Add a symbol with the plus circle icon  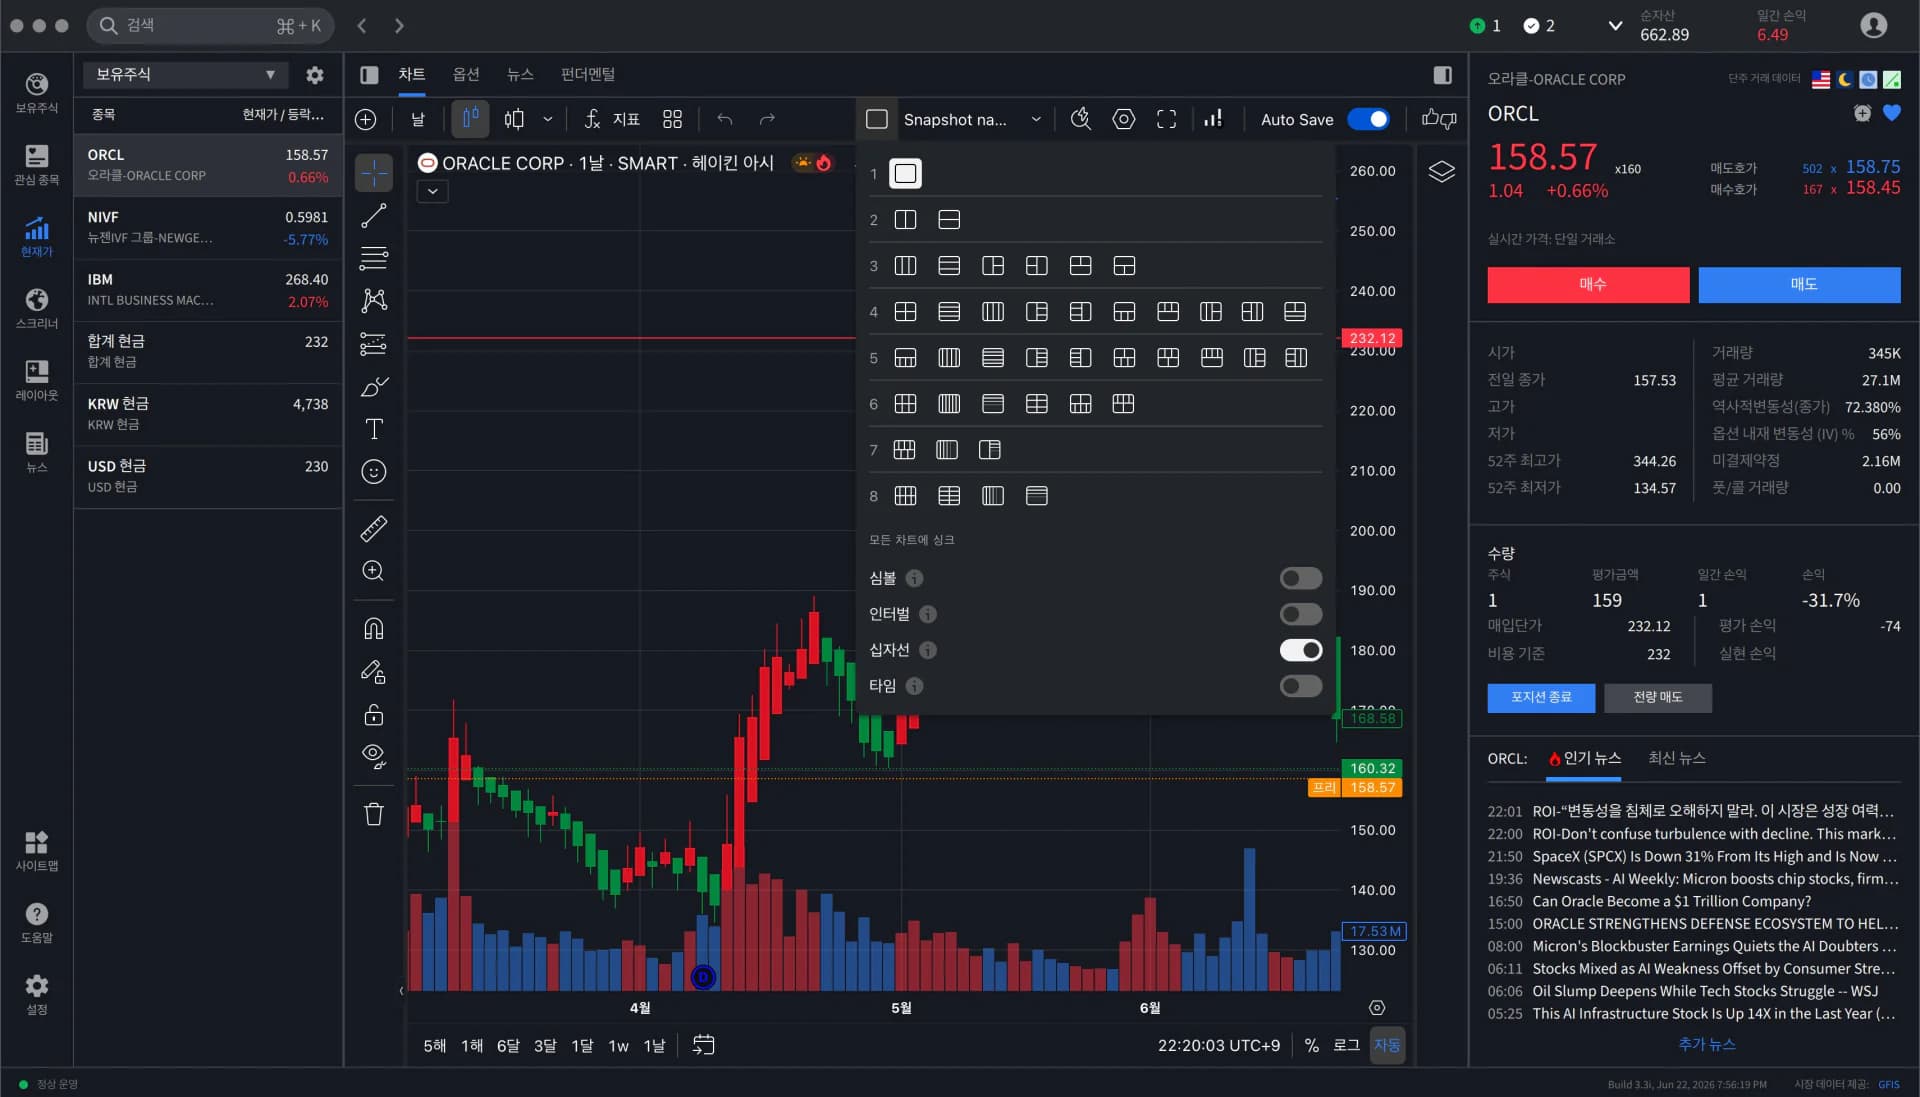click(366, 120)
